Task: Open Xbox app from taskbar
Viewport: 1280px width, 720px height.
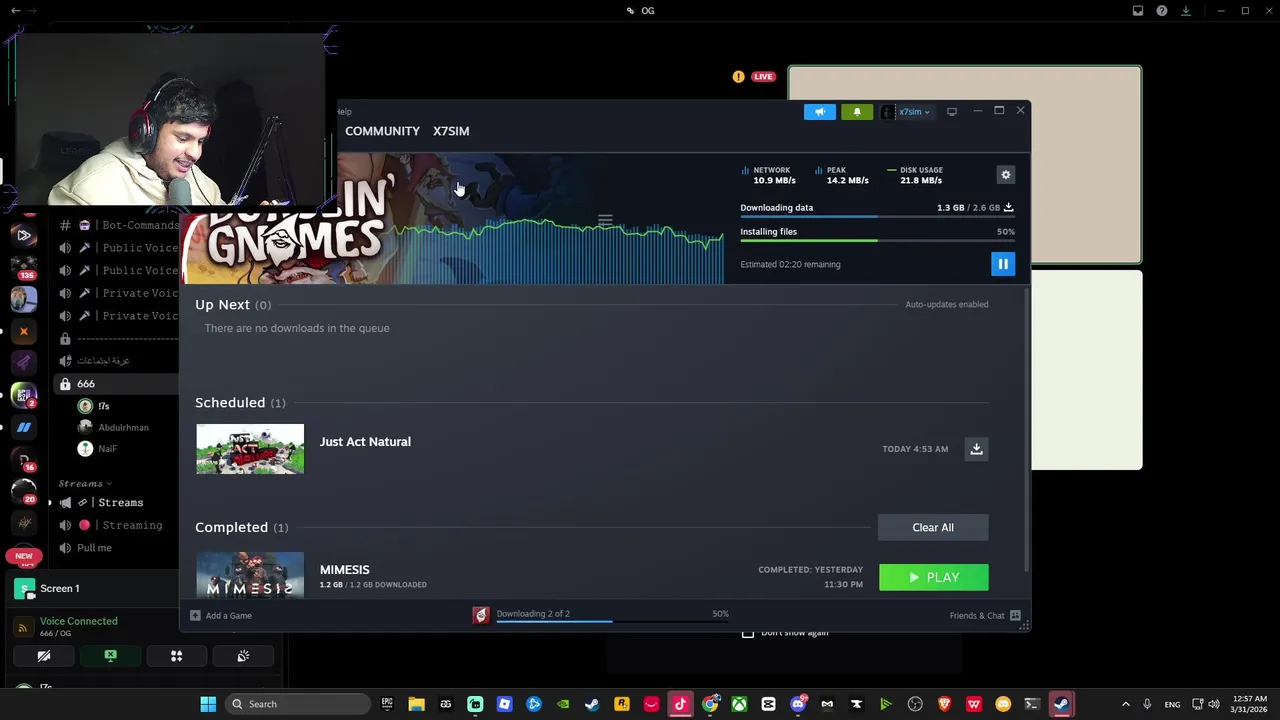Action: coord(739,704)
